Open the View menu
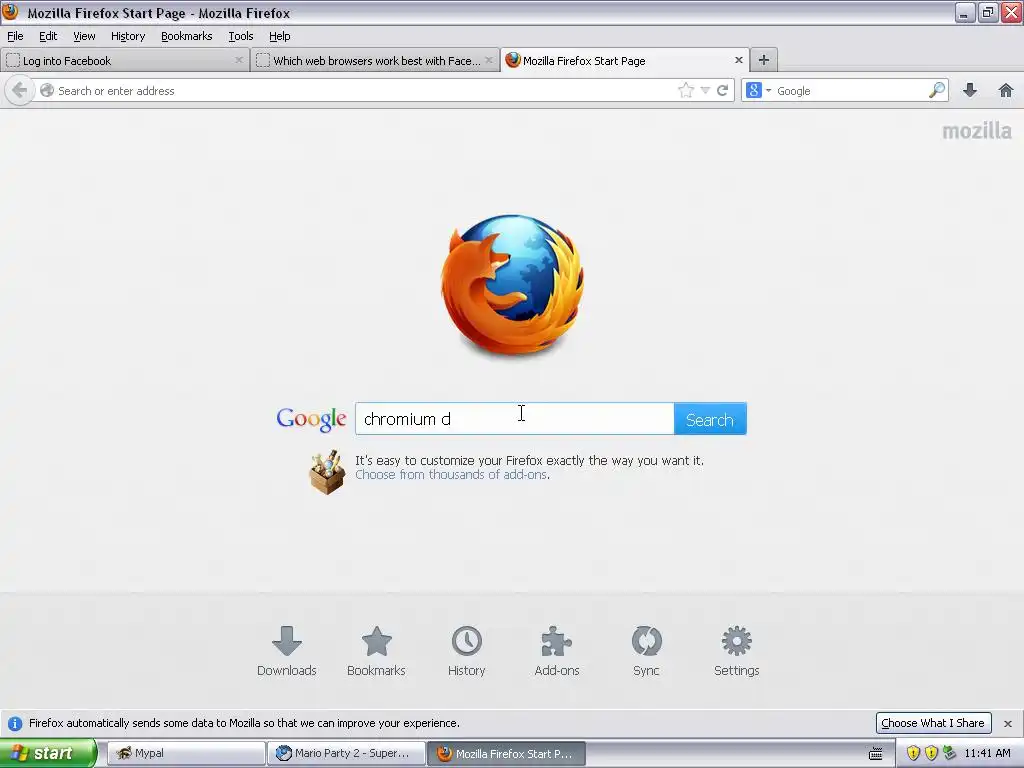The height and width of the screenshot is (768, 1024). (x=84, y=36)
